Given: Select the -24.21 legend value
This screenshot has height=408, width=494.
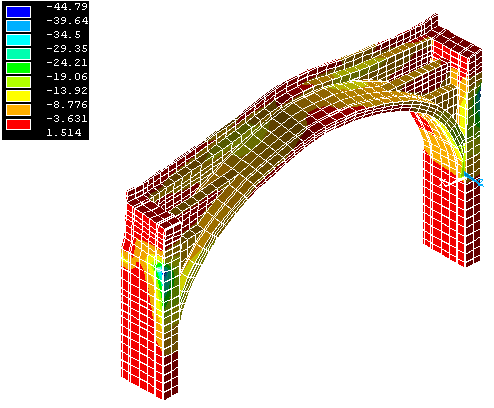Looking at the screenshot, I should click(x=67, y=63).
